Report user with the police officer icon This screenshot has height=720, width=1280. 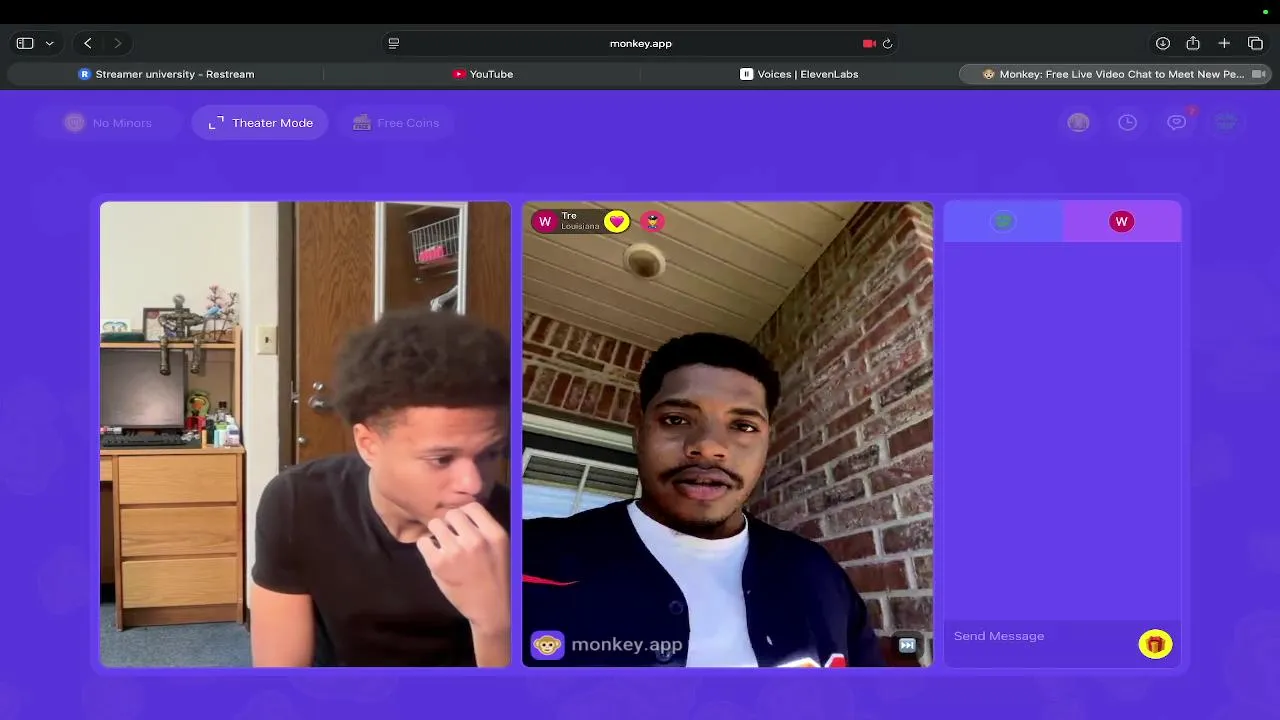tap(653, 221)
